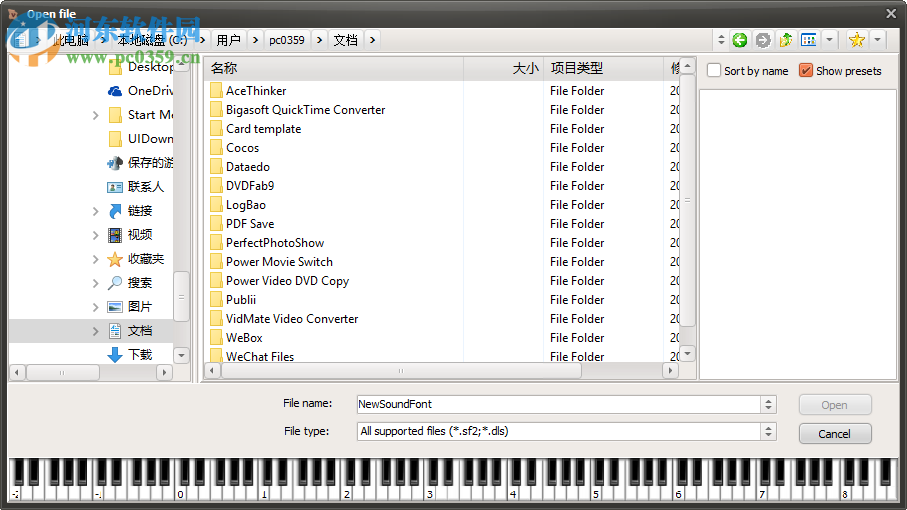Select the LogBao folder icon

point(216,205)
